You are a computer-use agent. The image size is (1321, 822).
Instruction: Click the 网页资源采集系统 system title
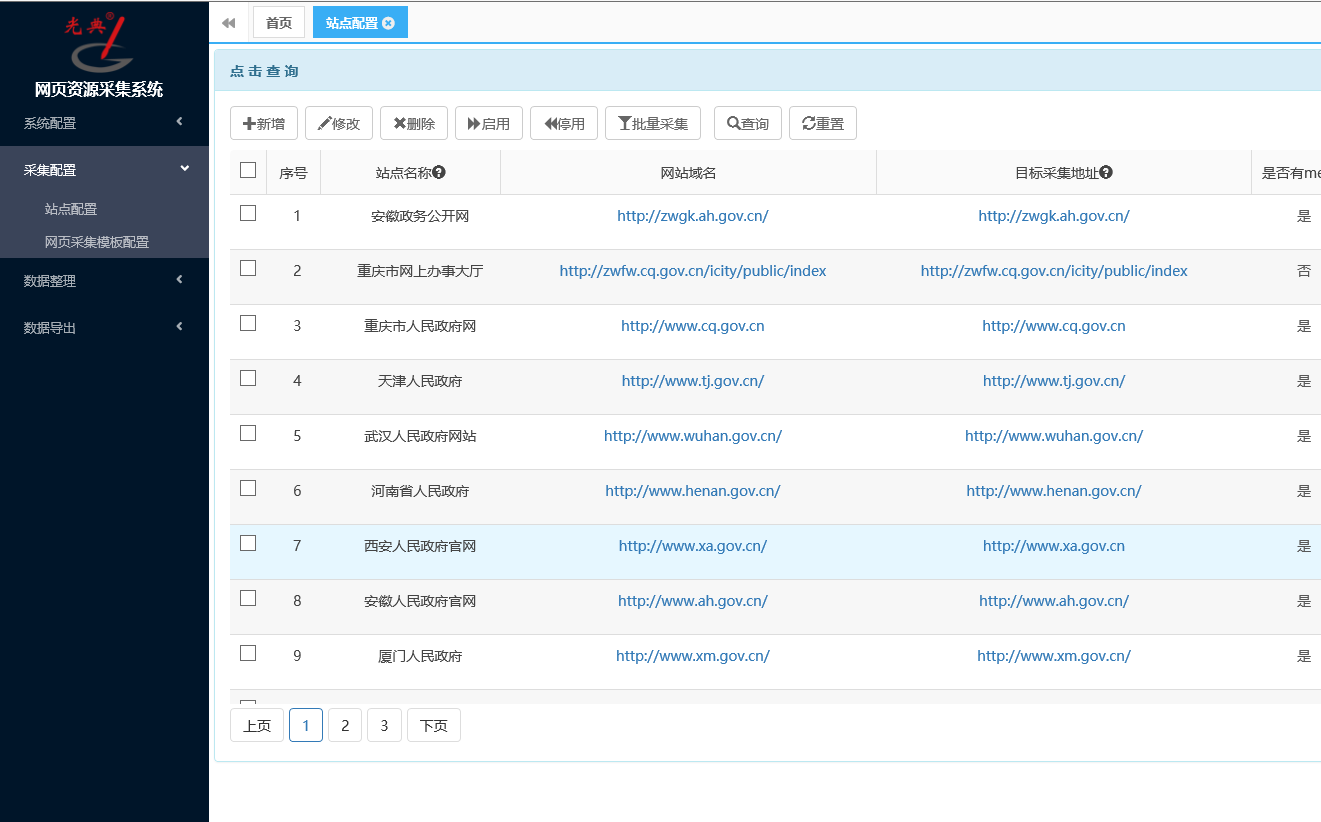99,89
